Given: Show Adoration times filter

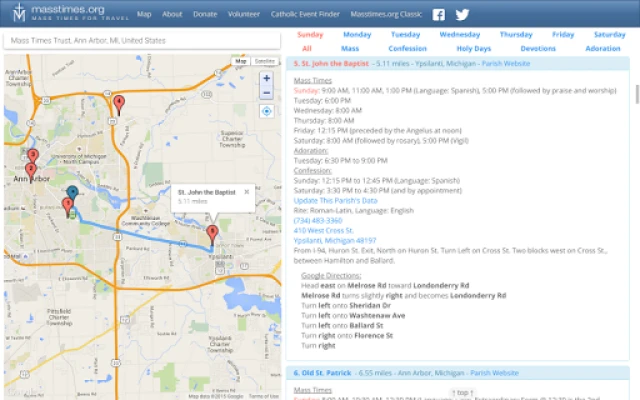Looking at the screenshot, I should (603, 48).
